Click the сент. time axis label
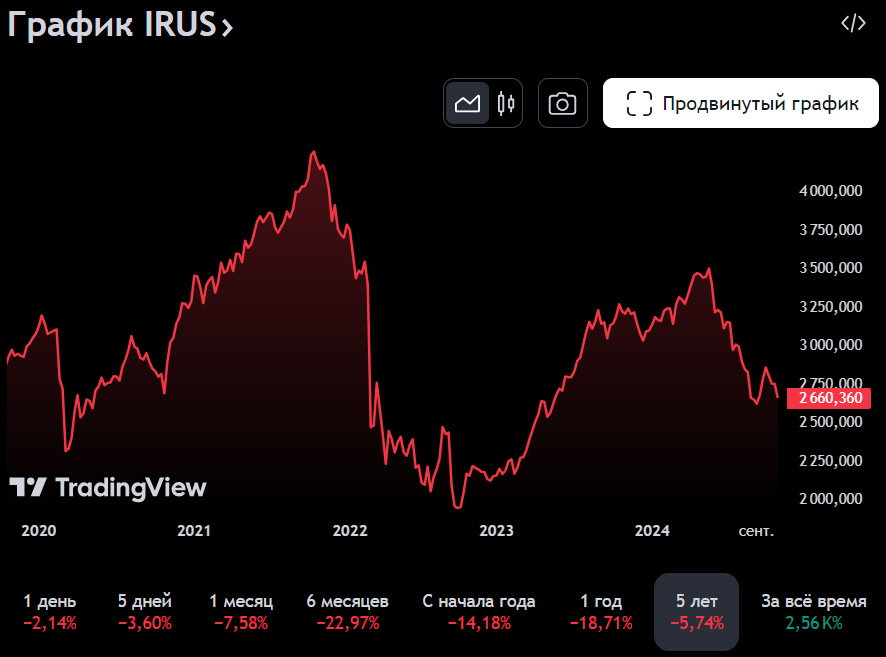The height and width of the screenshot is (657, 886). pos(756,531)
